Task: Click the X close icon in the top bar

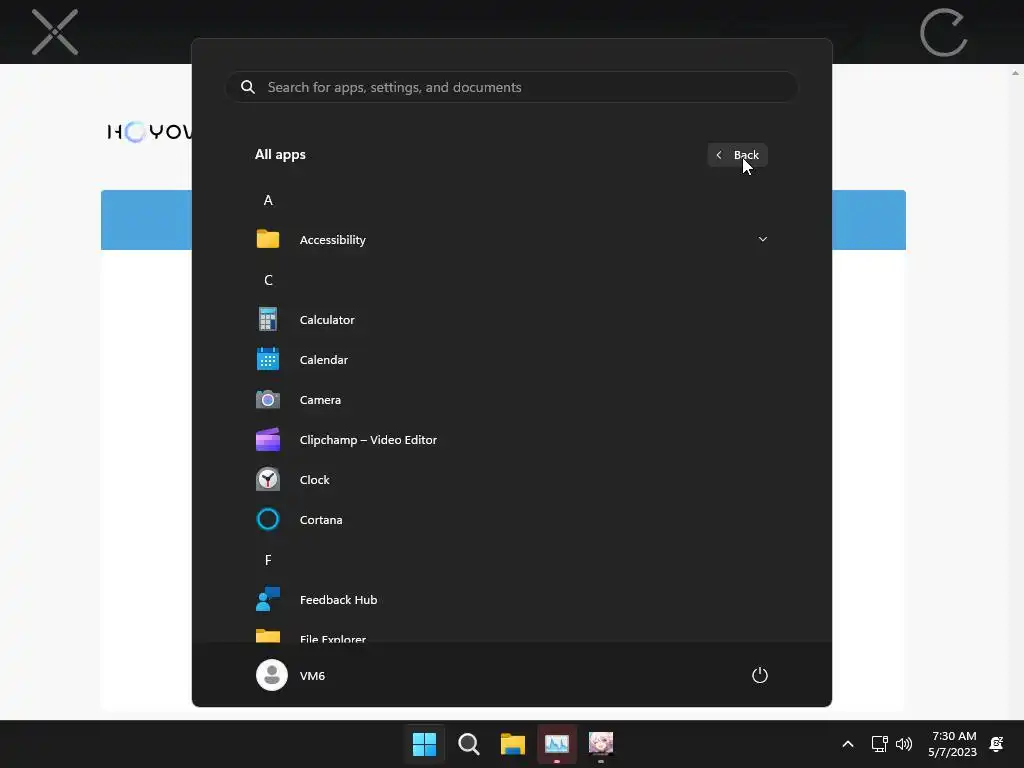Action: (x=55, y=32)
